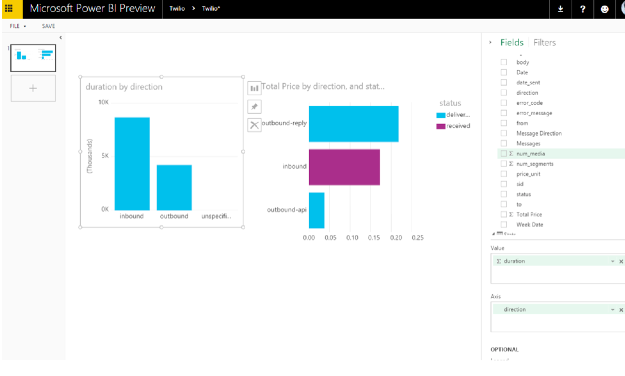625x376 pixels.
Task: Open dropdown arrow on duration value
Action: tap(612, 262)
